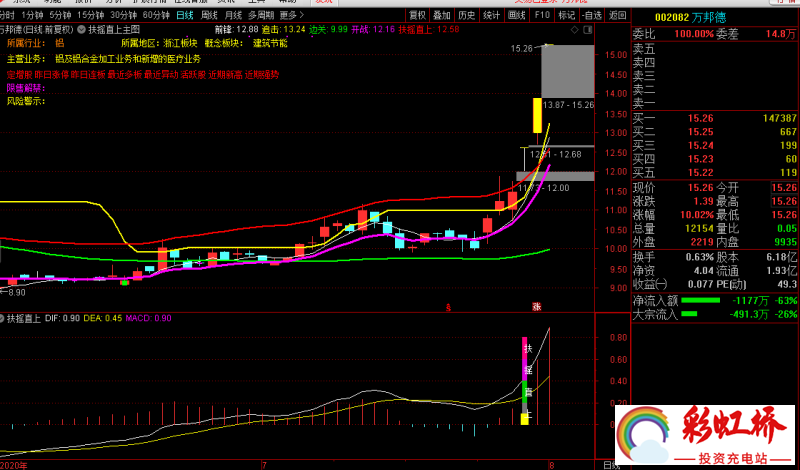The height and width of the screenshot is (470, 800).
Task: Select the 周线 weekly period tab
Action: coord(209,15)
